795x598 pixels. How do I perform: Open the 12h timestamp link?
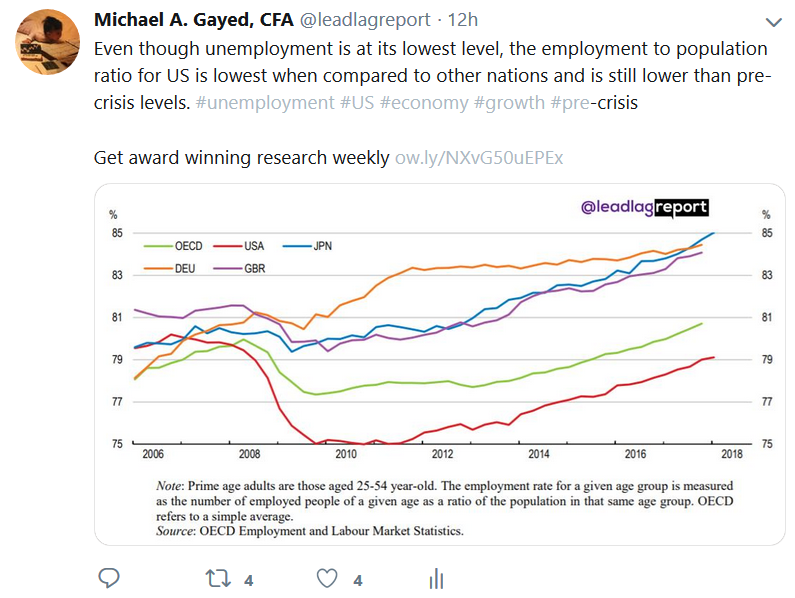463,21
